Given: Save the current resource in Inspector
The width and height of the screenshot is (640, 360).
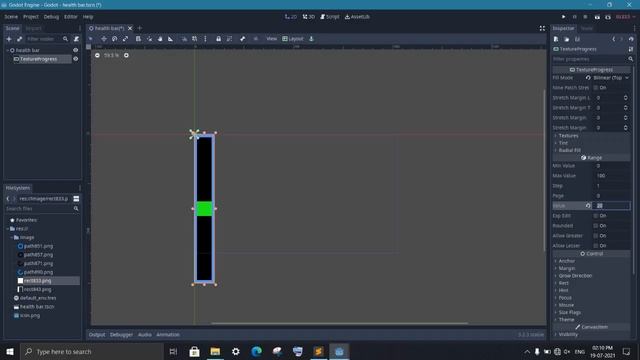Looking at the screenshot, I should point(577,39).
